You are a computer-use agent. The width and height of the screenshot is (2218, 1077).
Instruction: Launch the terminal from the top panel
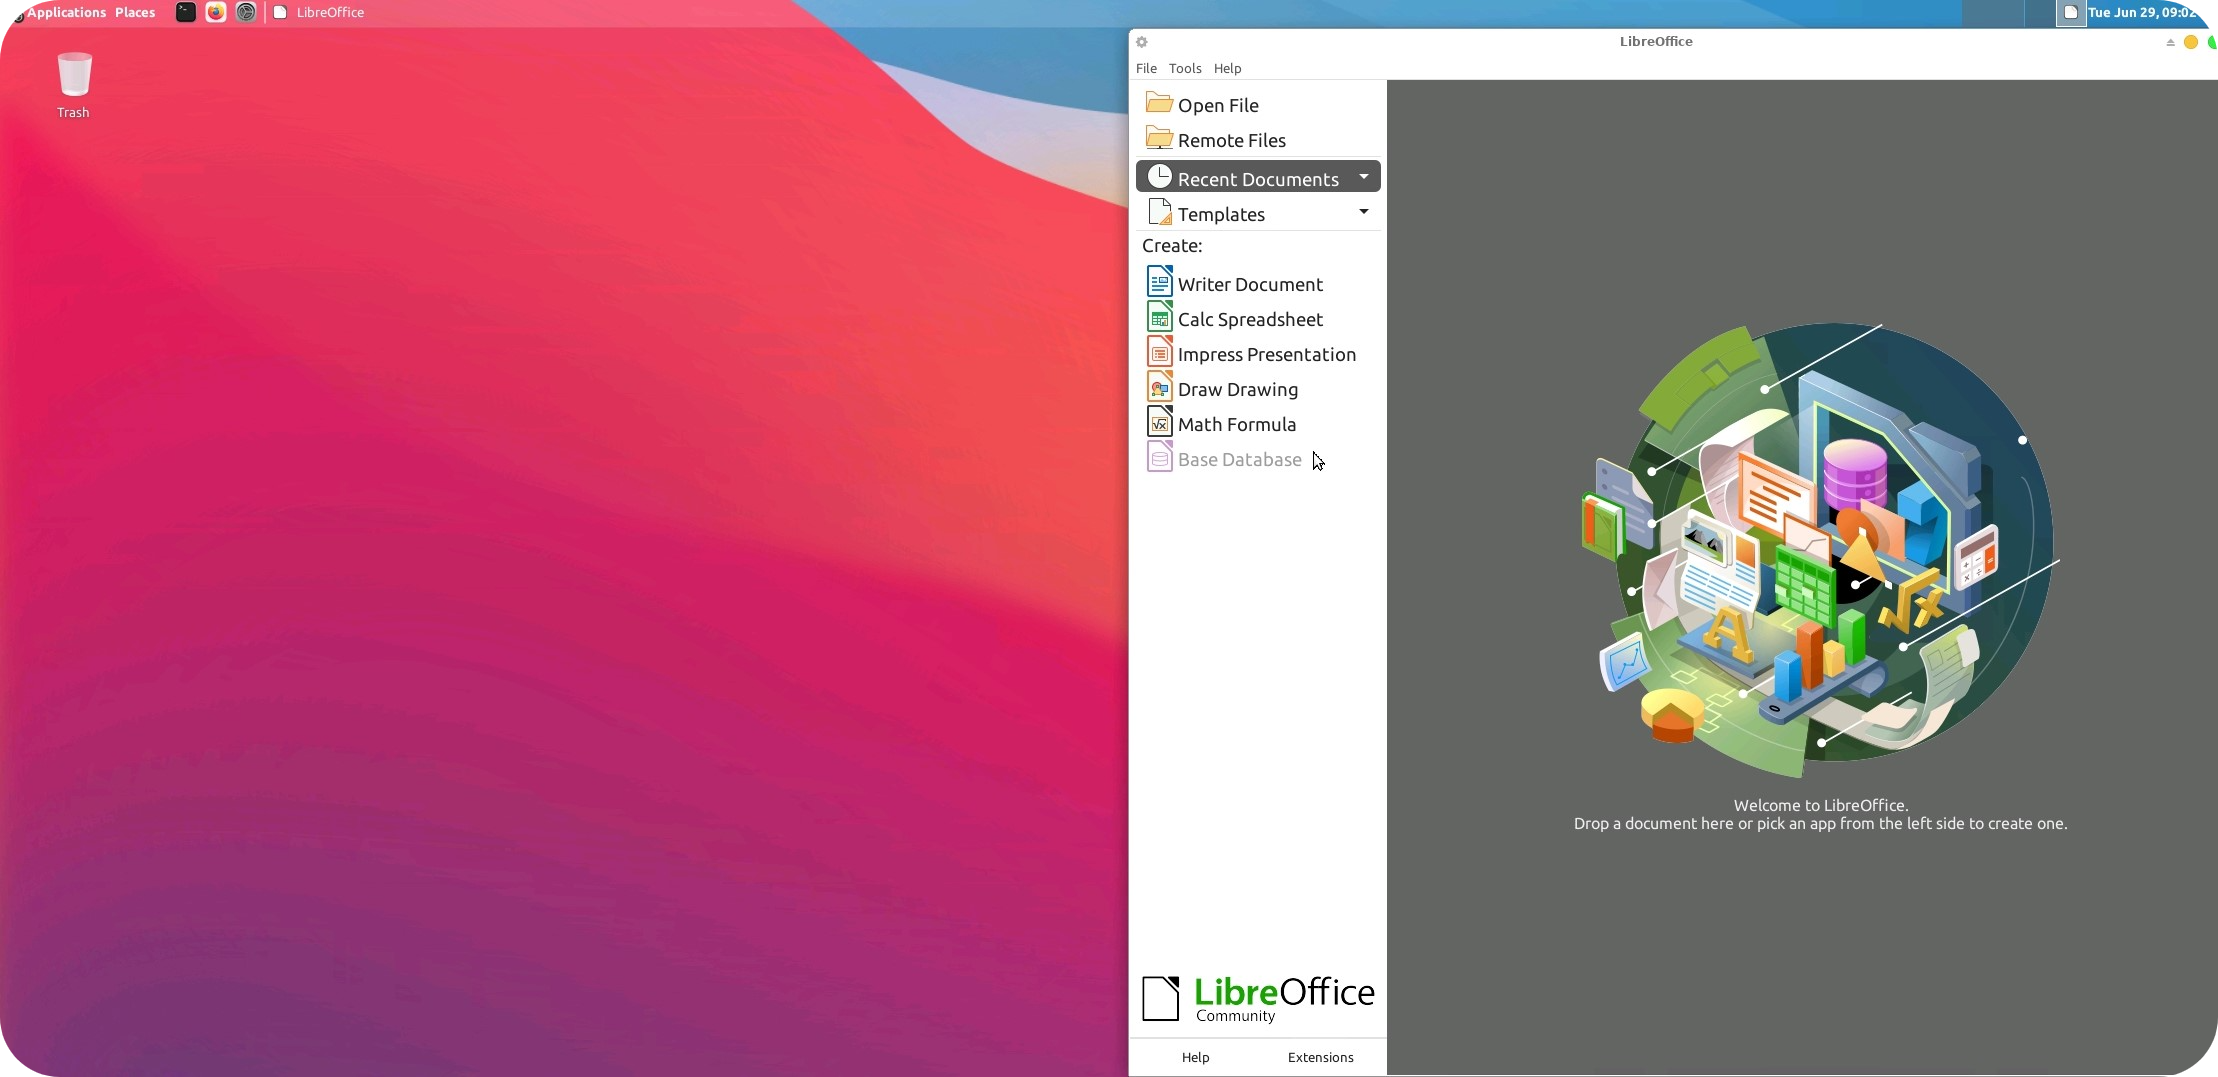coord(186,12)
